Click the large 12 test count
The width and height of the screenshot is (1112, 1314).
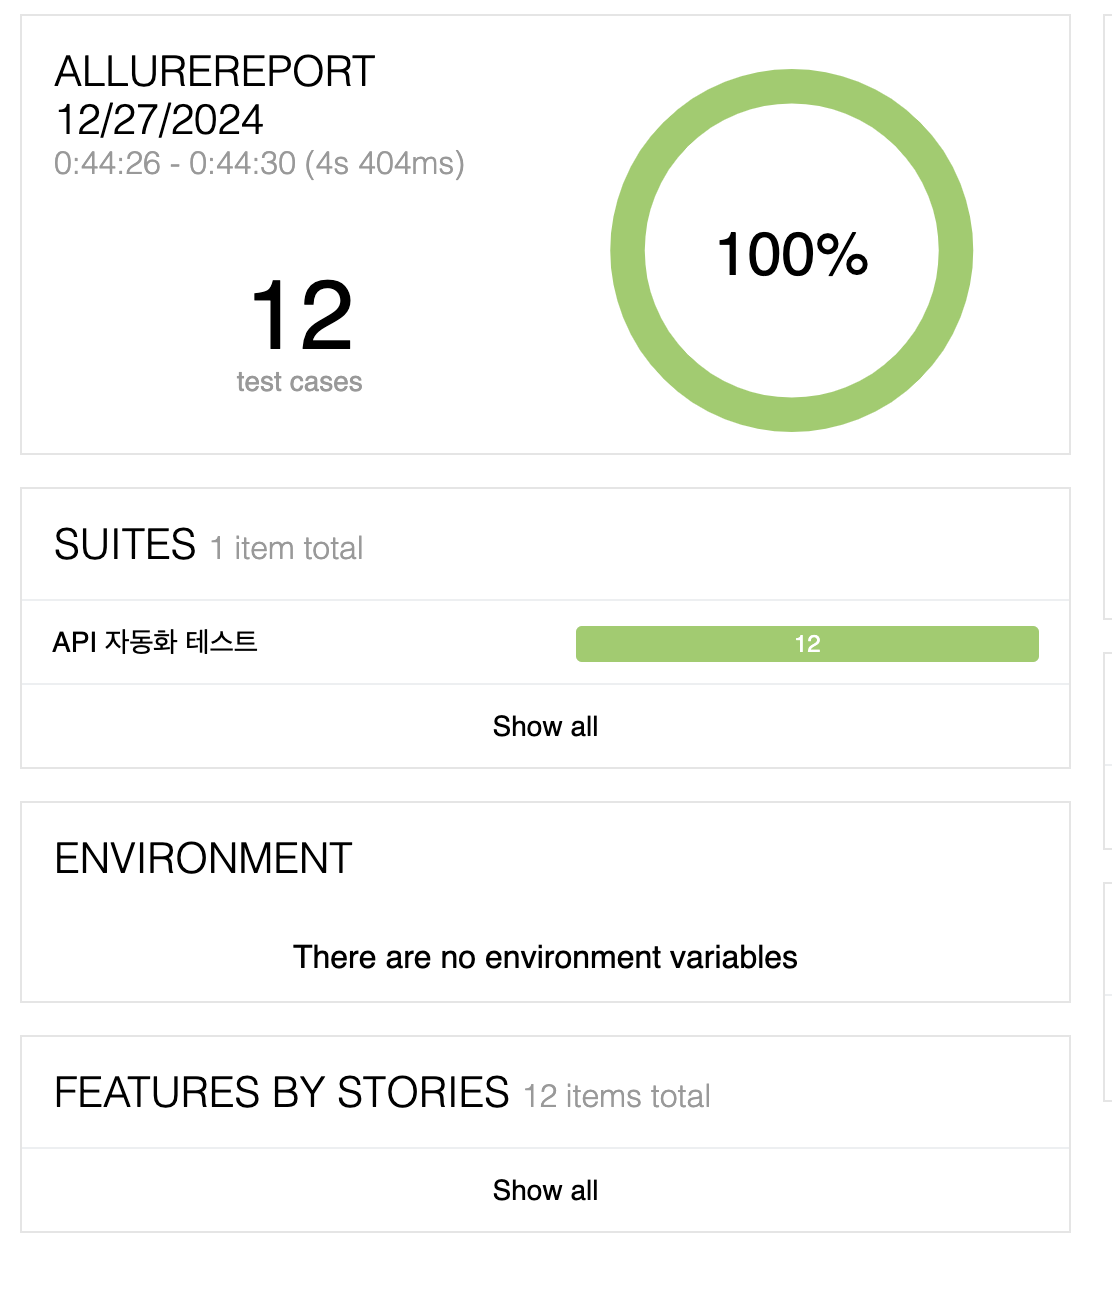click(301, 316)
